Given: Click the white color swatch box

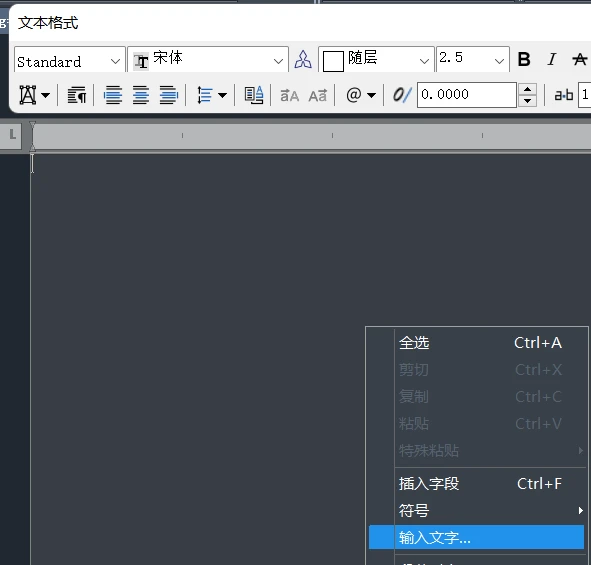Looking at the screenshot, I should [333, 61].
